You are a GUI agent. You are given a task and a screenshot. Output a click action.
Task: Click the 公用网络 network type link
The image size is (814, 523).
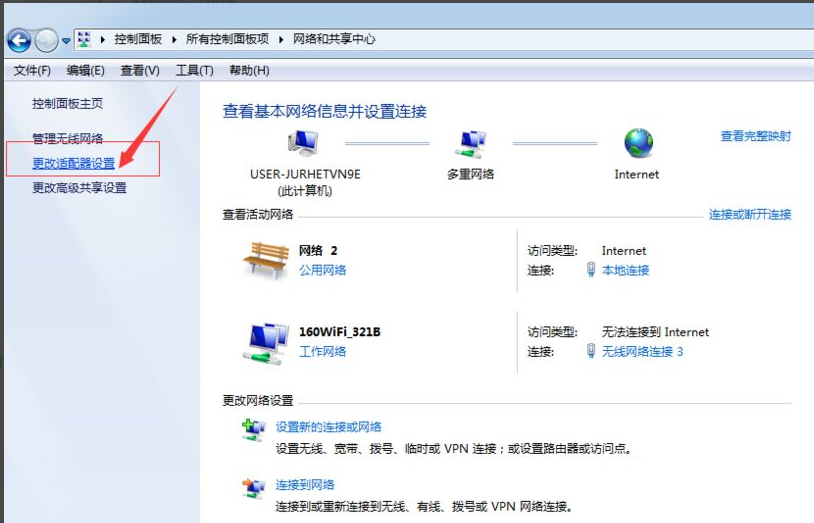point(322,270)
